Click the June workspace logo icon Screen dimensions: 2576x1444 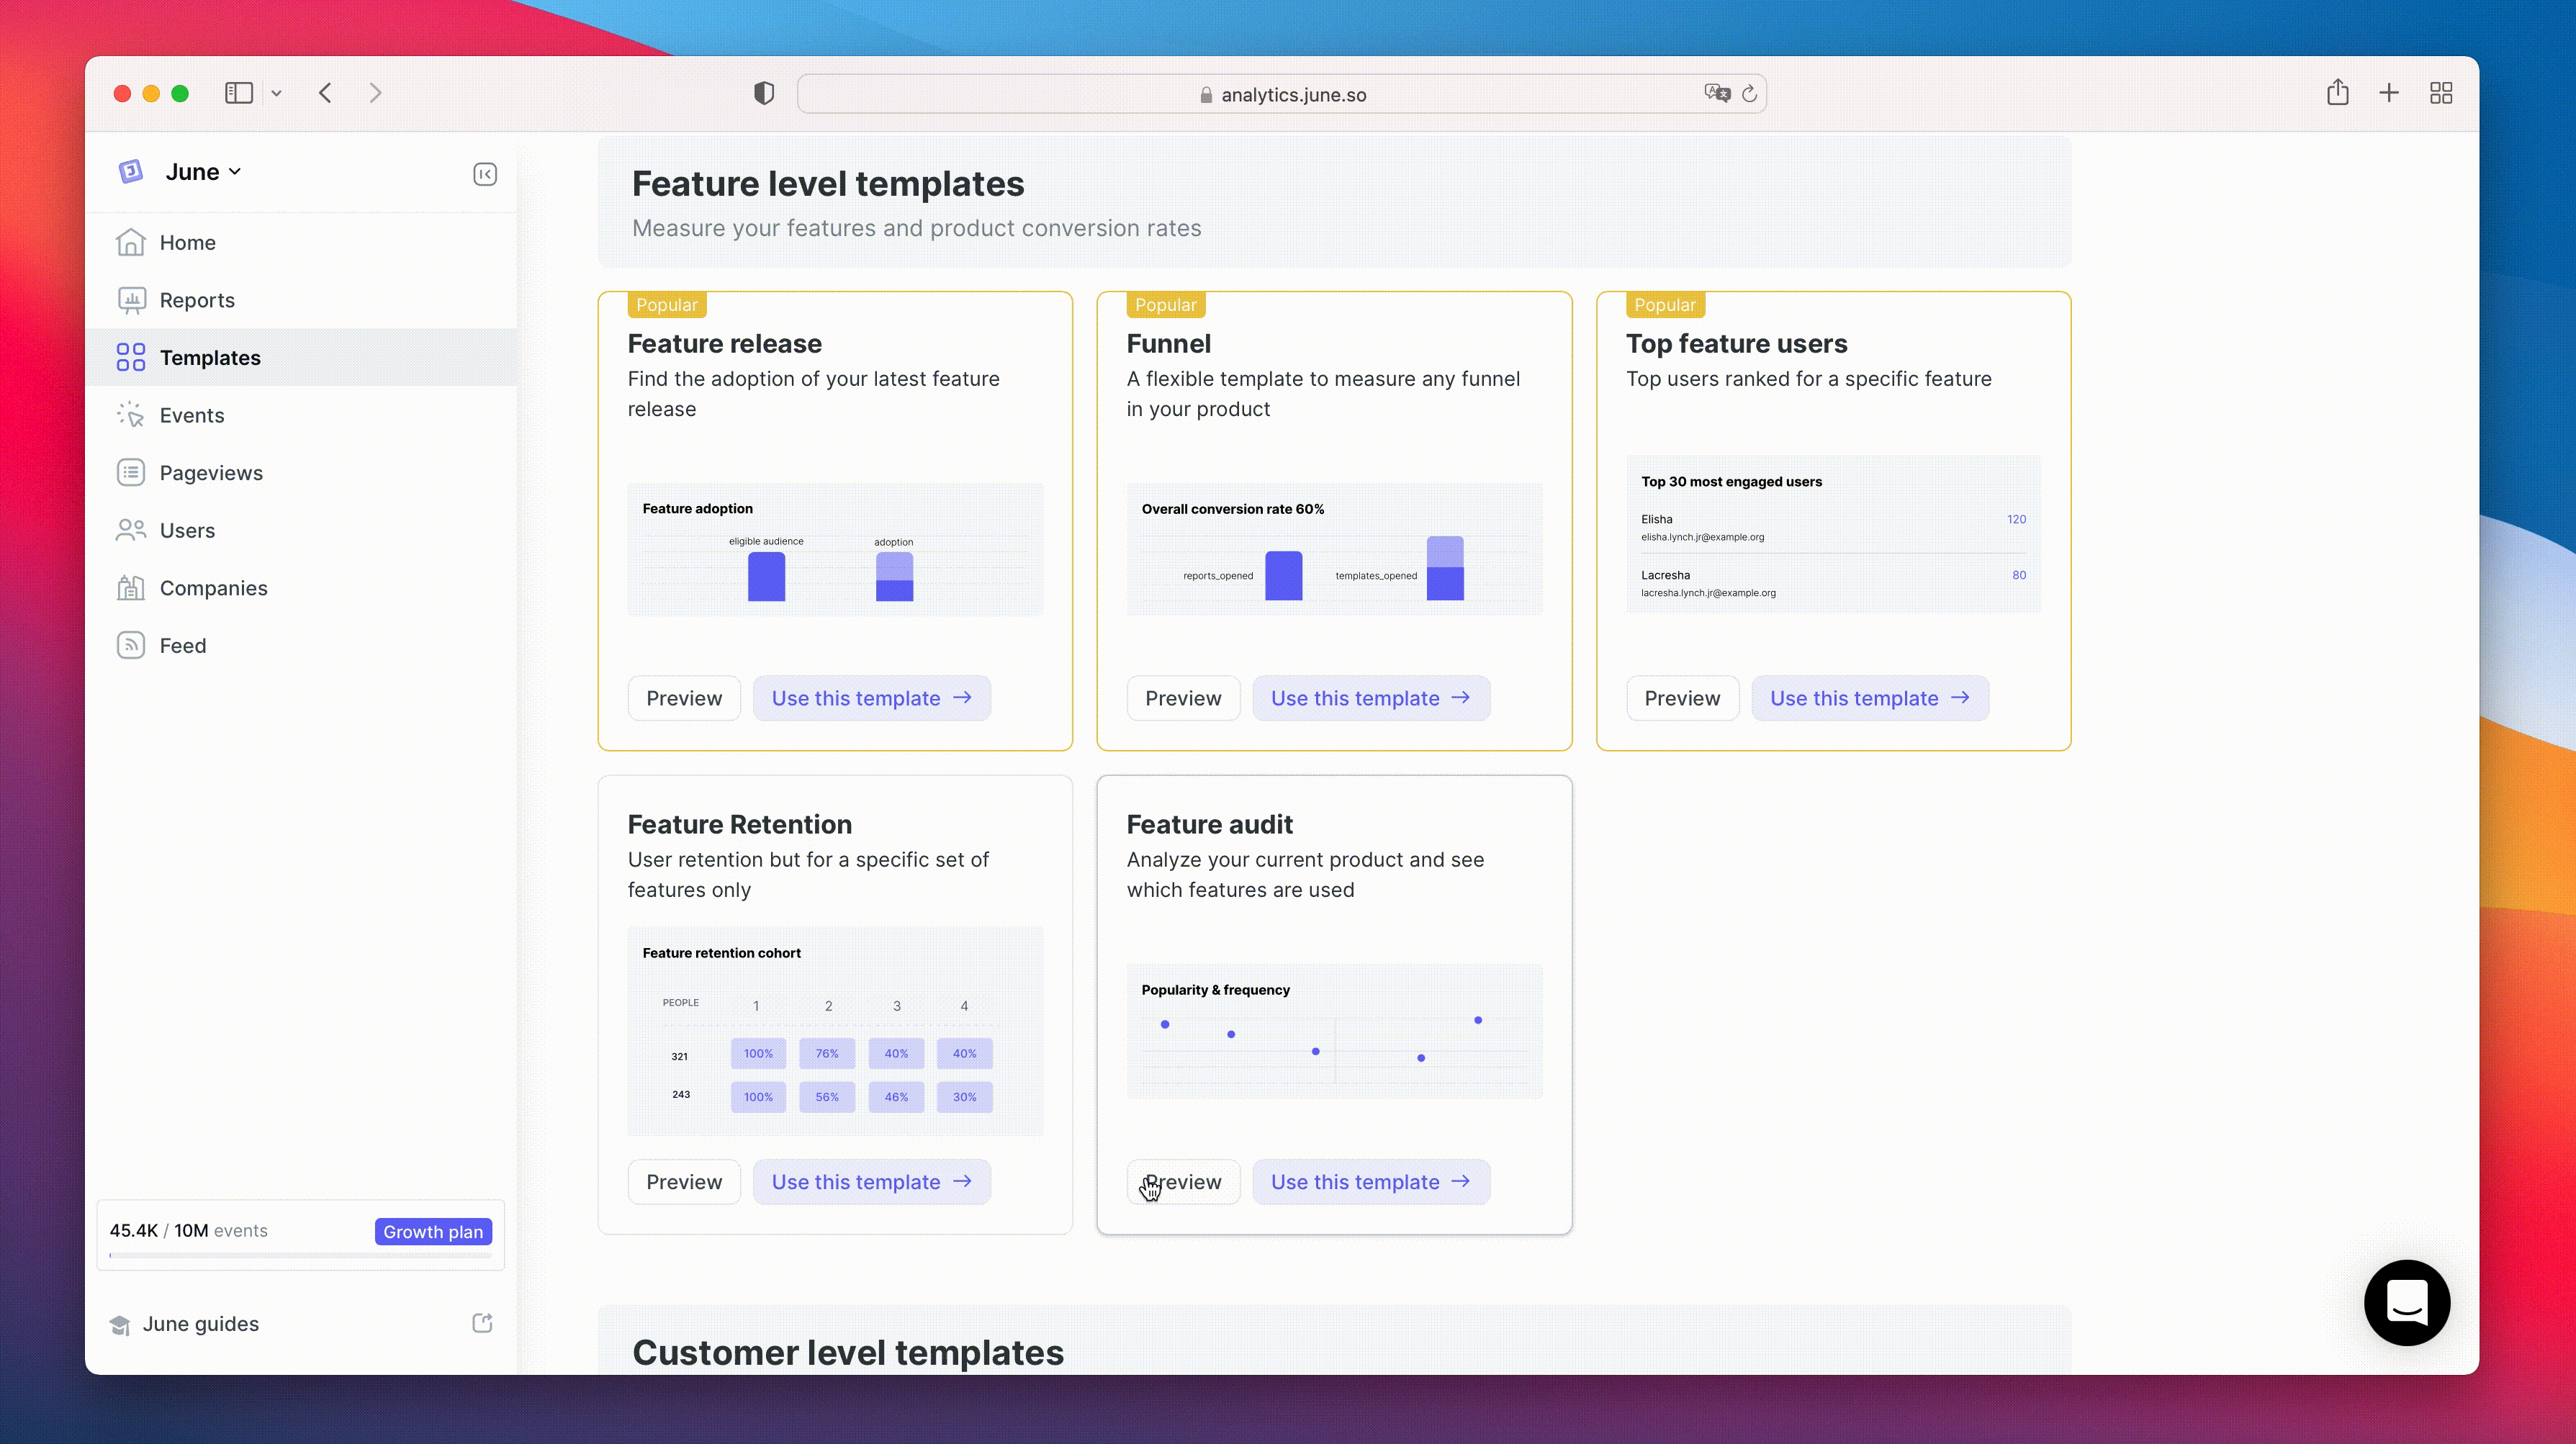tap(131, 172)
